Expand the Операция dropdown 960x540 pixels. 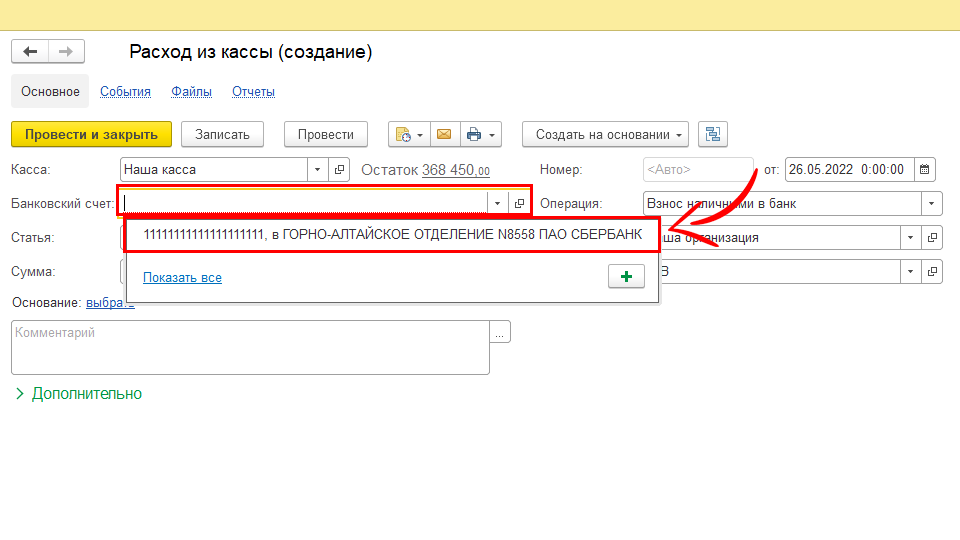[932, 203]
